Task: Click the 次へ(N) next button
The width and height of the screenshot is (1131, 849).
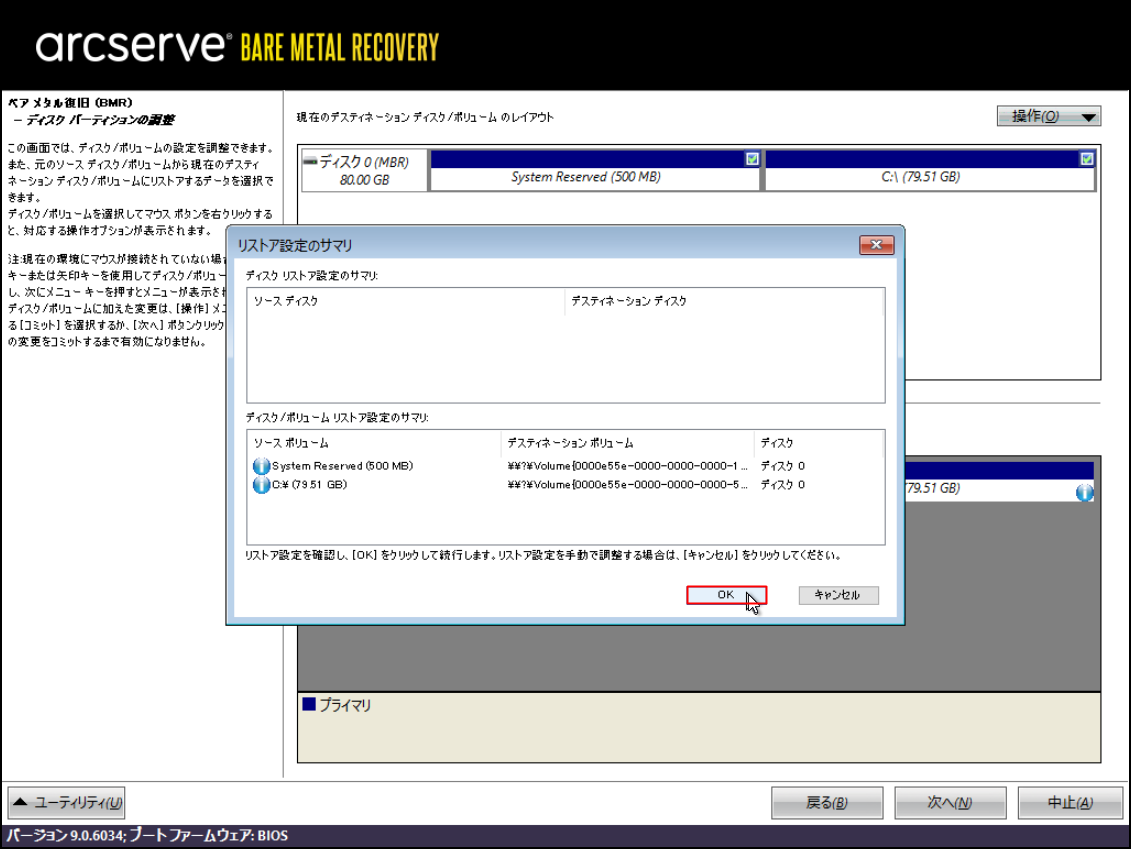Action: click(950, 803)
